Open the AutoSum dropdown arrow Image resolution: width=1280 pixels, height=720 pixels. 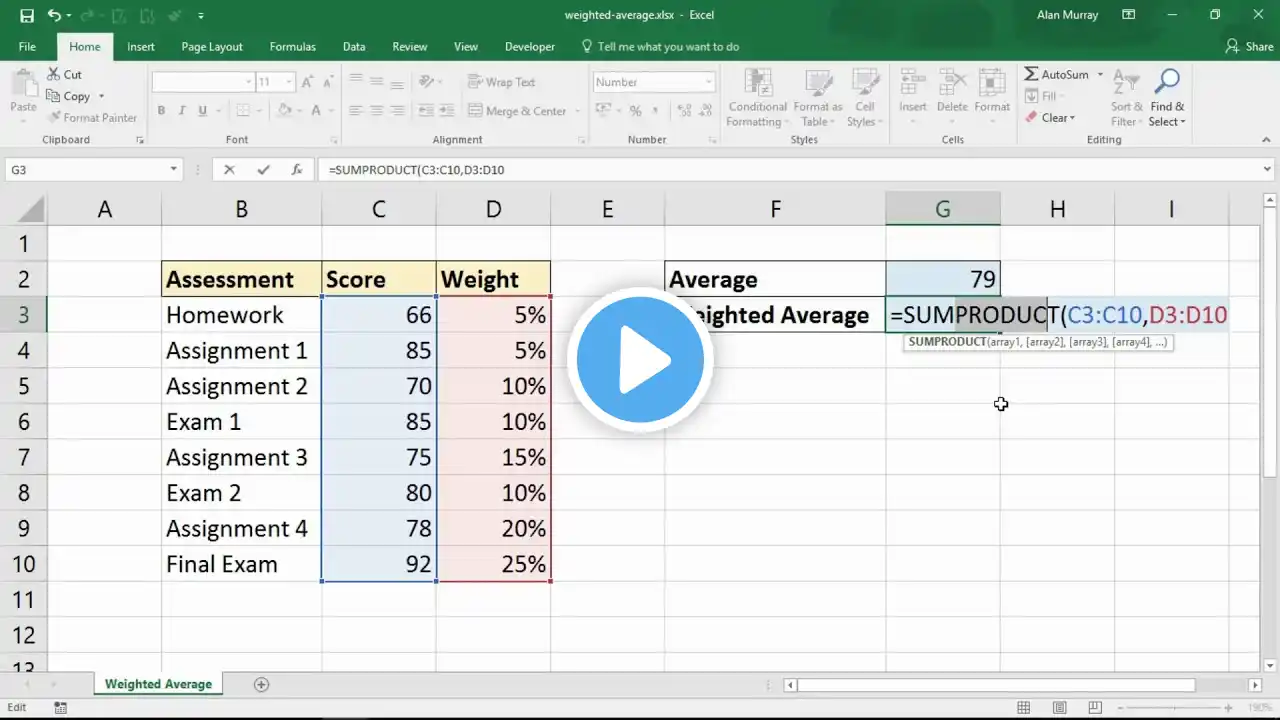[x=1100, y=74]
